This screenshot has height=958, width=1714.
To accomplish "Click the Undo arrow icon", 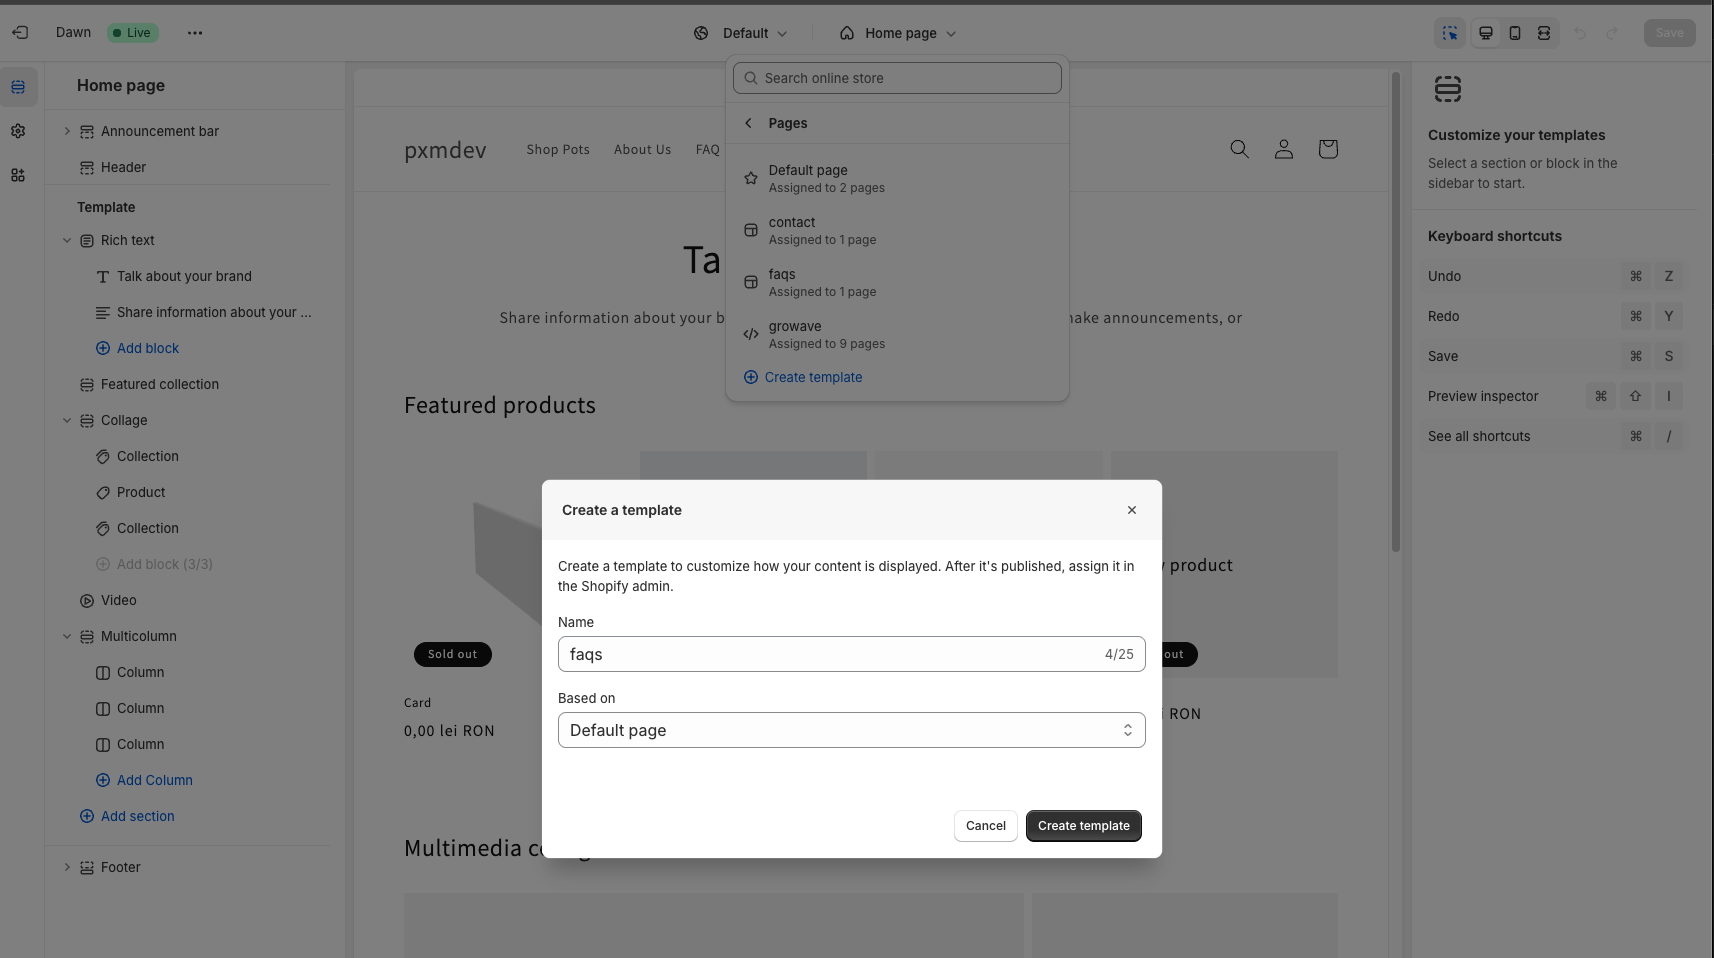I will (1580, 33).
